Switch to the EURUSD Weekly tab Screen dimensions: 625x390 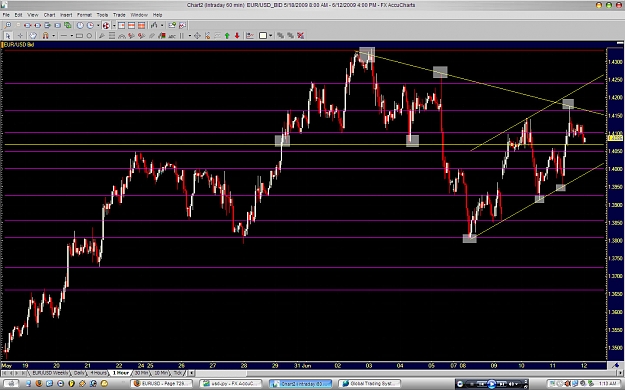50,373
